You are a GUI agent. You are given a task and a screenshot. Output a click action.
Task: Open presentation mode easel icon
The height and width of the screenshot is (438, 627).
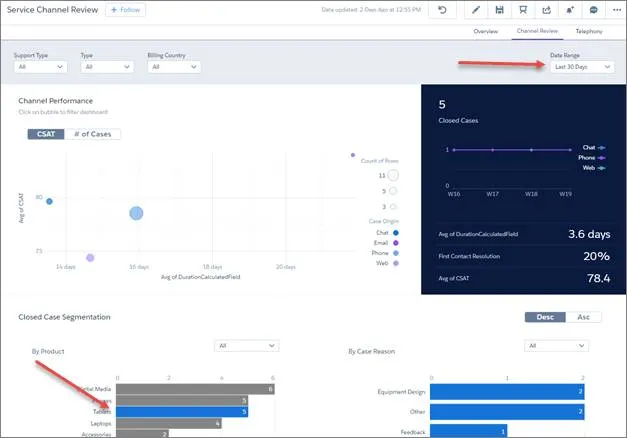(x=523, y=10)
